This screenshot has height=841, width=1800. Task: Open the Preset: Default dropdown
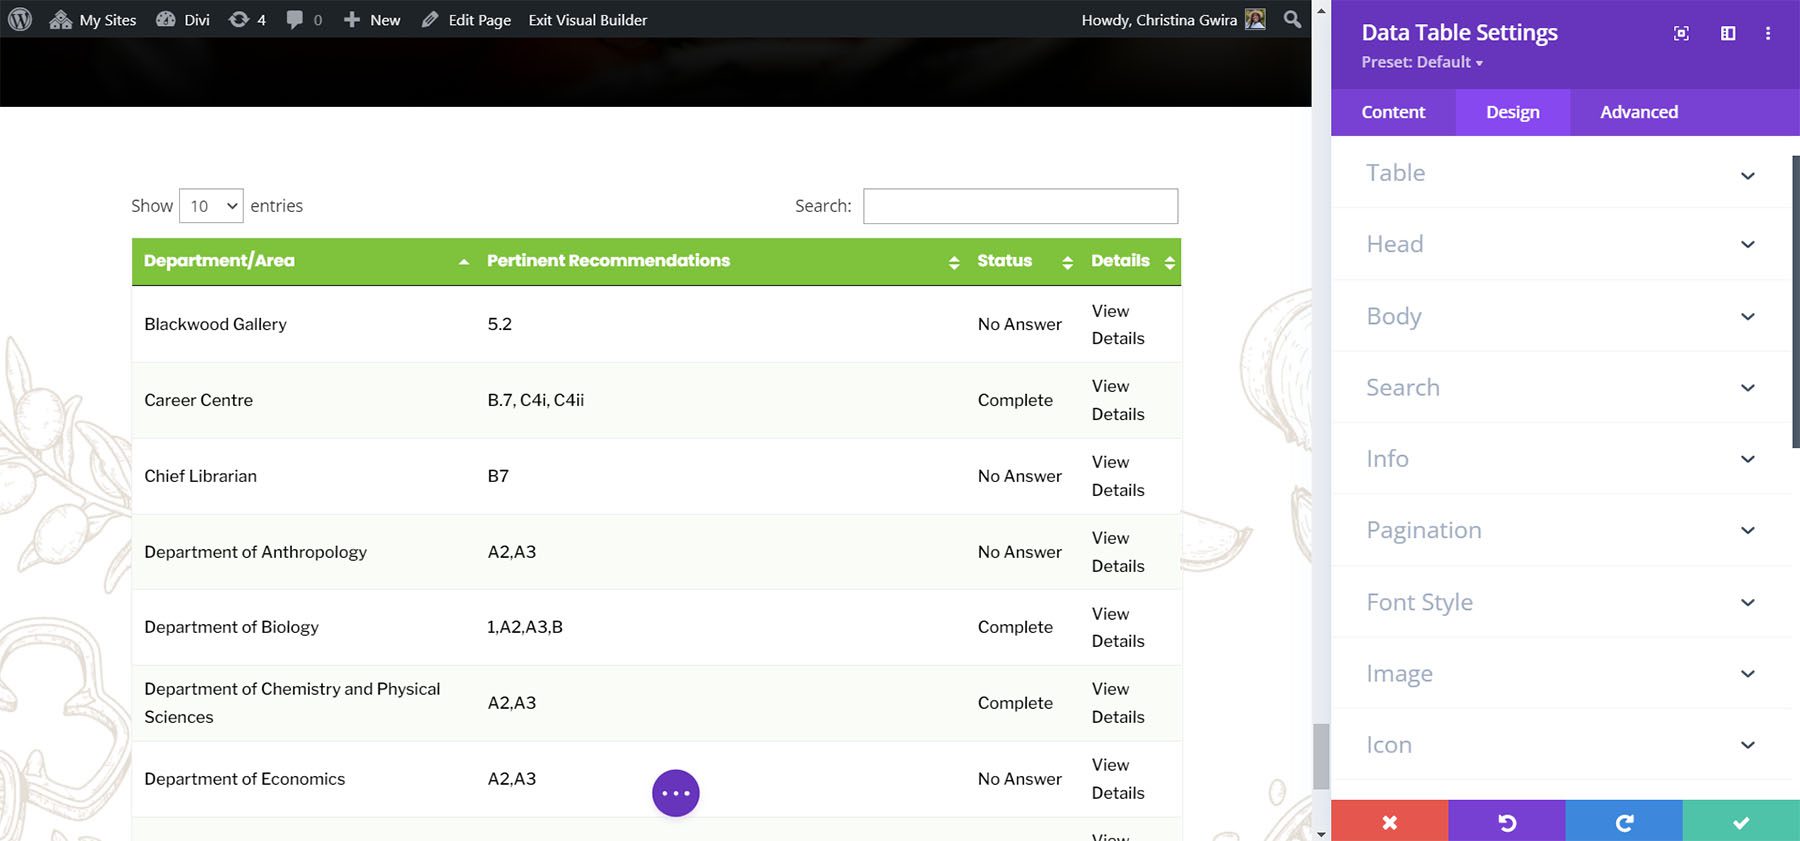(x=1422, y=62)
